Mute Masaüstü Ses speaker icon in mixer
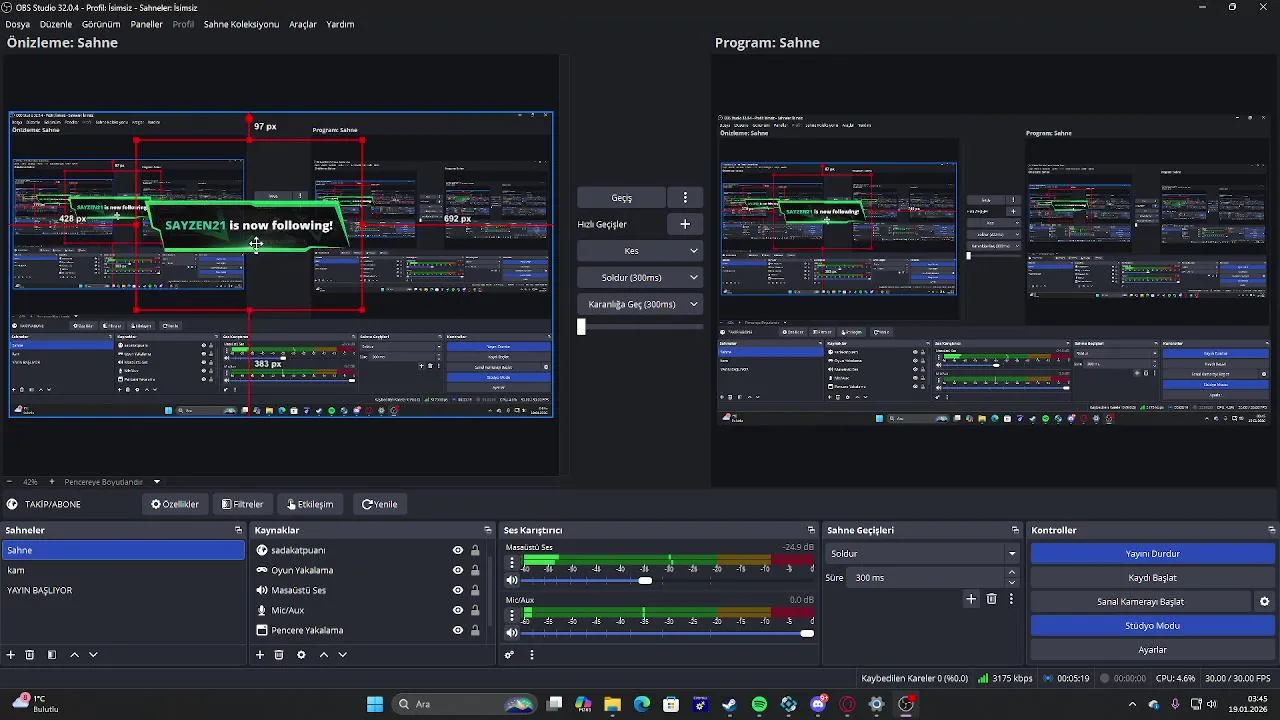This screenshot has height=720, width=1280. pos(512,581)
